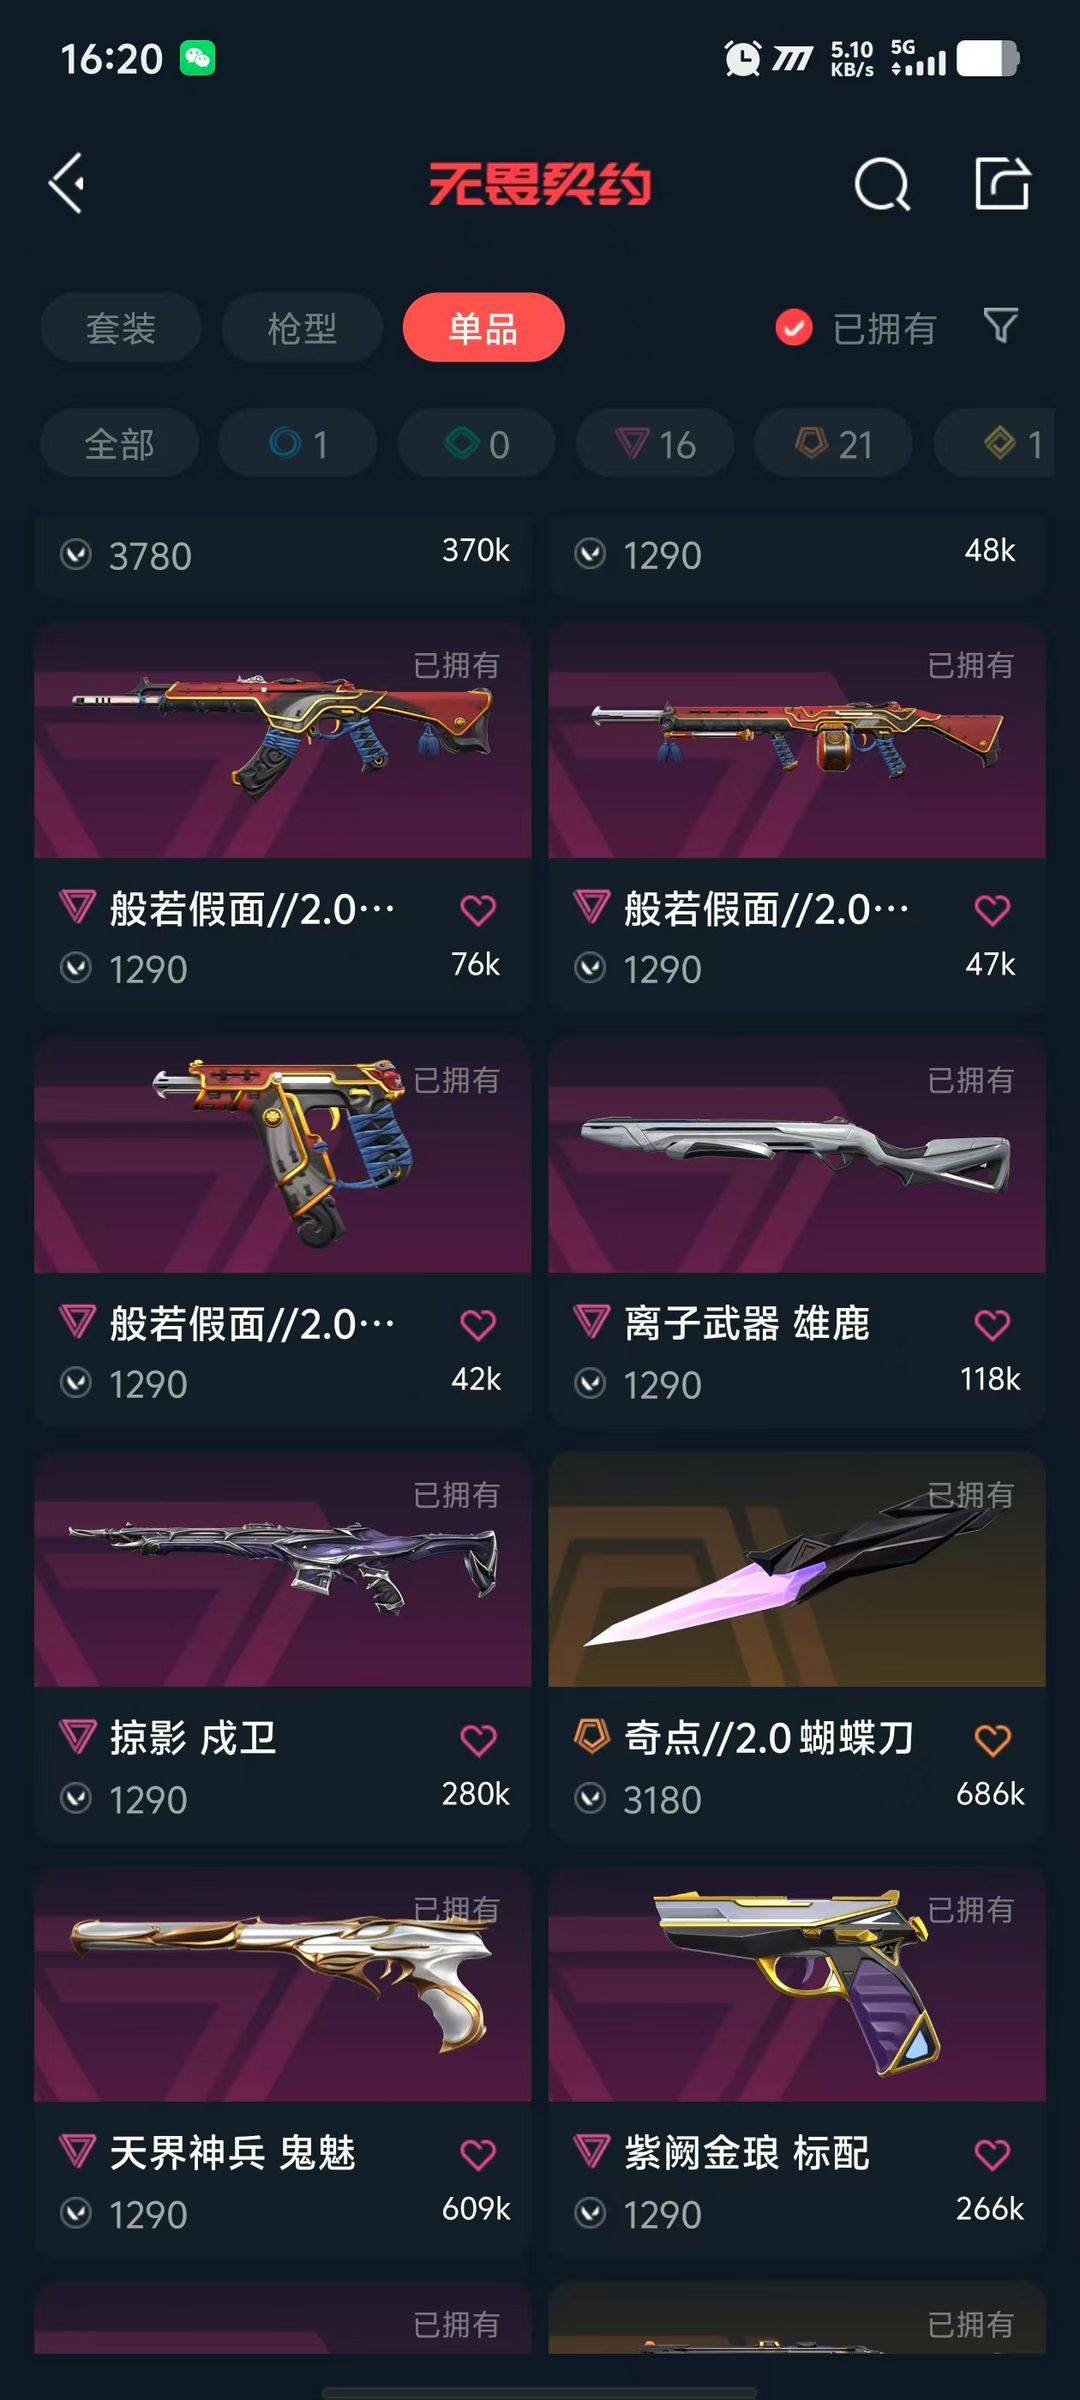Filter by orange tier showing 21

pos(833,443)
